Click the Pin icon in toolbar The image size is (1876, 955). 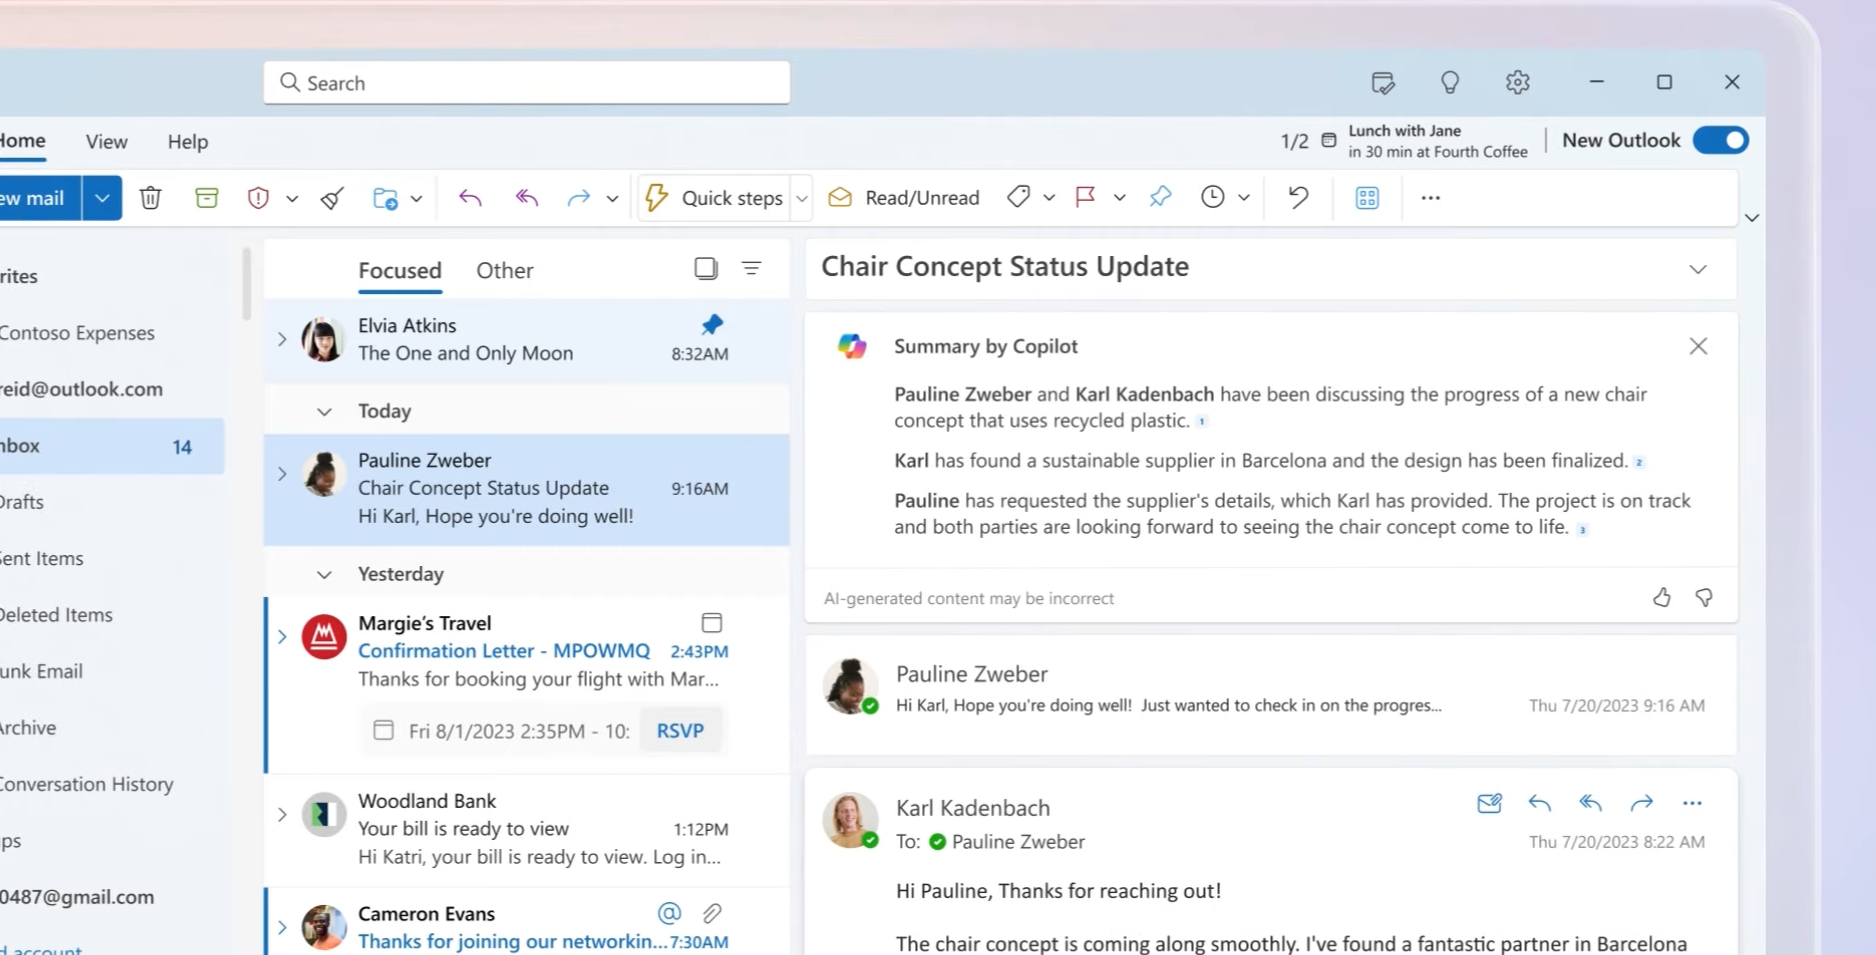(1160, 197)
